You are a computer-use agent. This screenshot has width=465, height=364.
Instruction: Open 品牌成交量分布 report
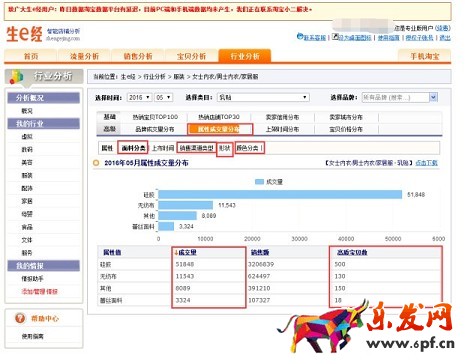(x=154, y=129)
